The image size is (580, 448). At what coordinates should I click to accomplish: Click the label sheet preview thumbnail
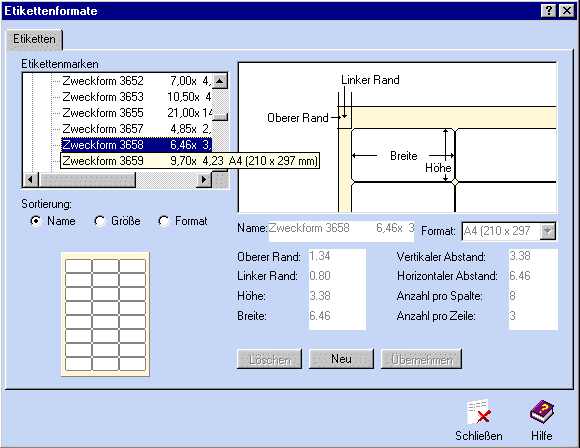click(105, 314)
